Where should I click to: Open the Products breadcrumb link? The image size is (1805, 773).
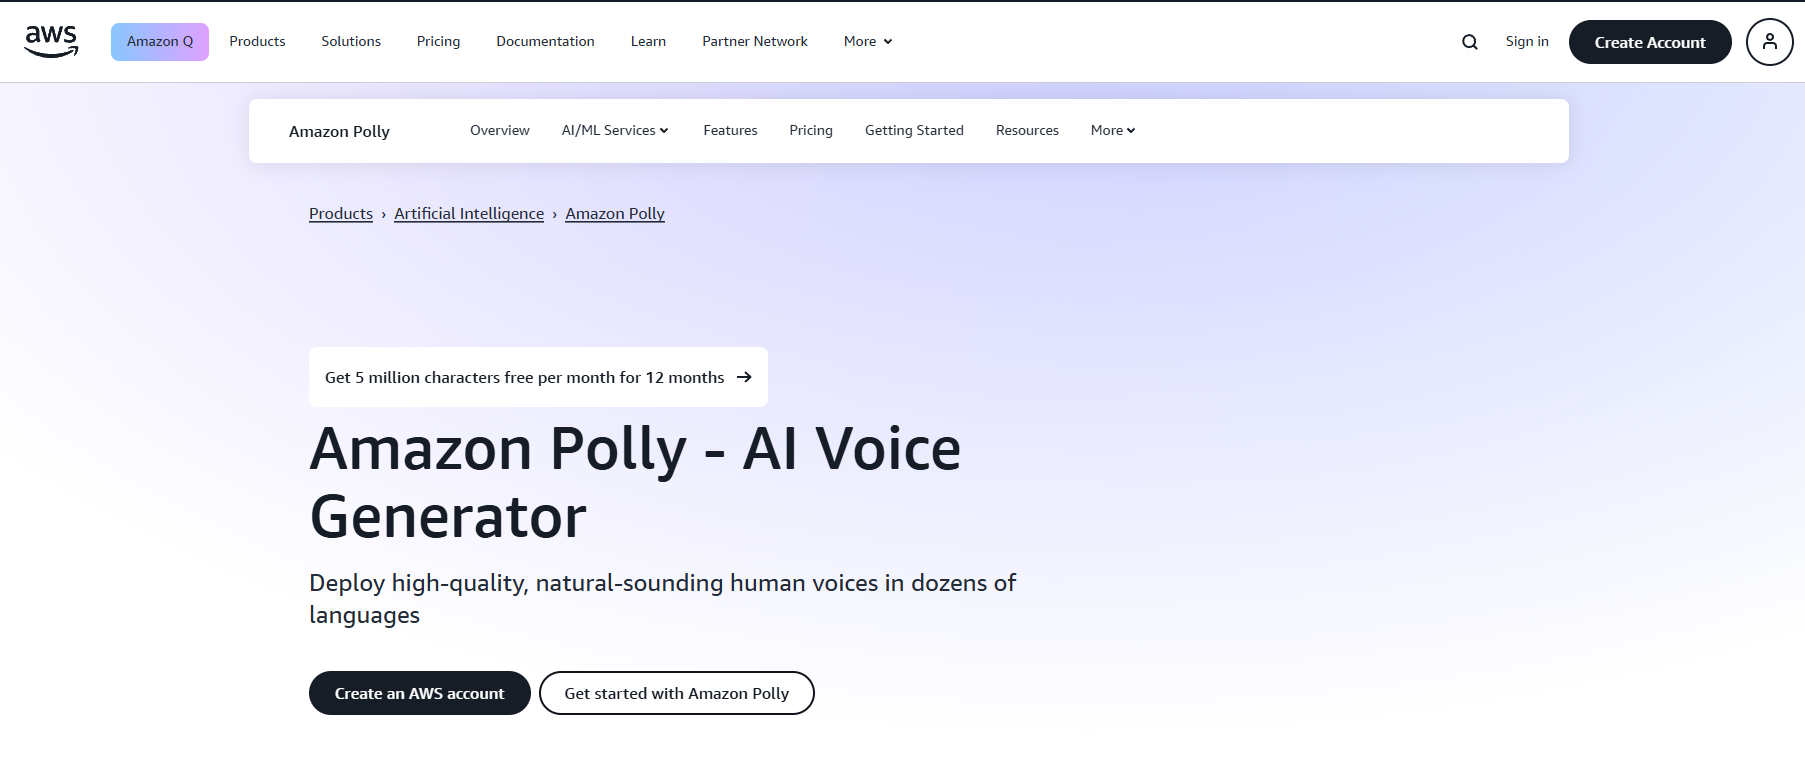click(x=341, y=214)
